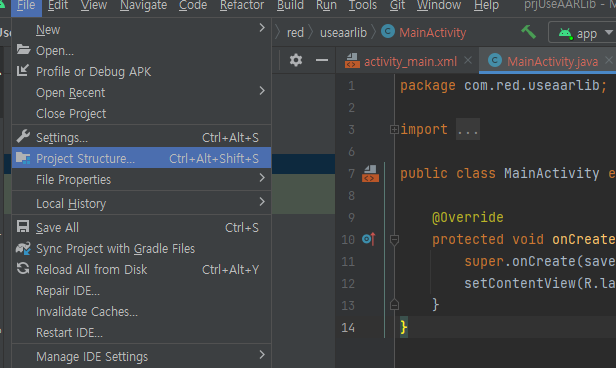Choose Close Project

click(x=141, y=114)
